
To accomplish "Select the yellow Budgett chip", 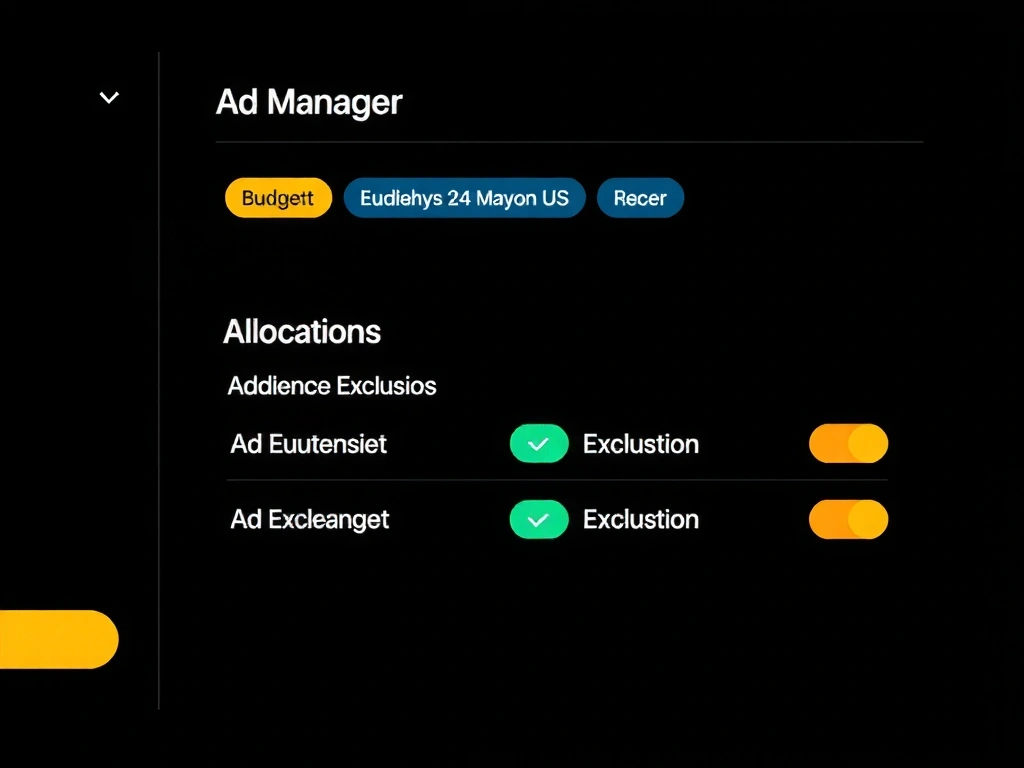I will pos(278,198).
